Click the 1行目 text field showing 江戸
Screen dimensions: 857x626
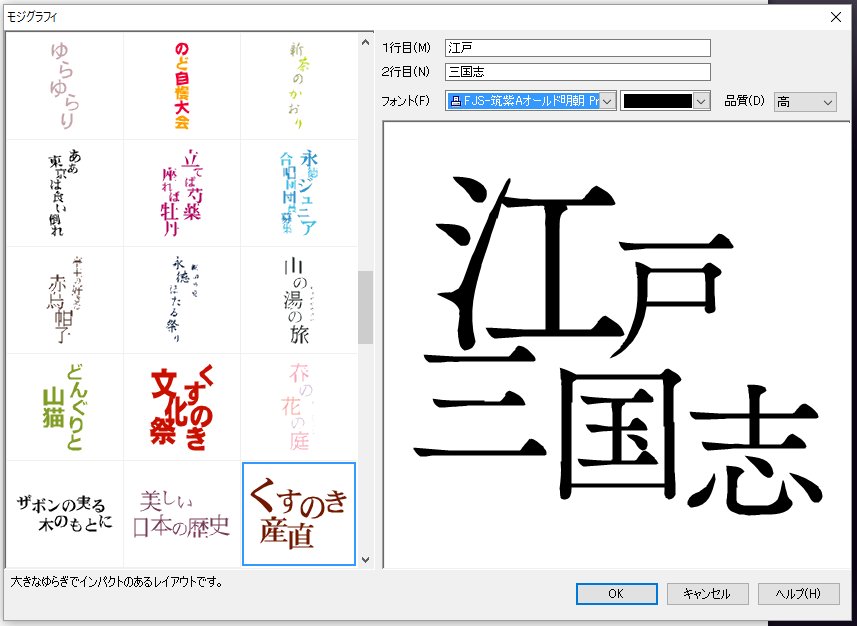pos(577,46)
